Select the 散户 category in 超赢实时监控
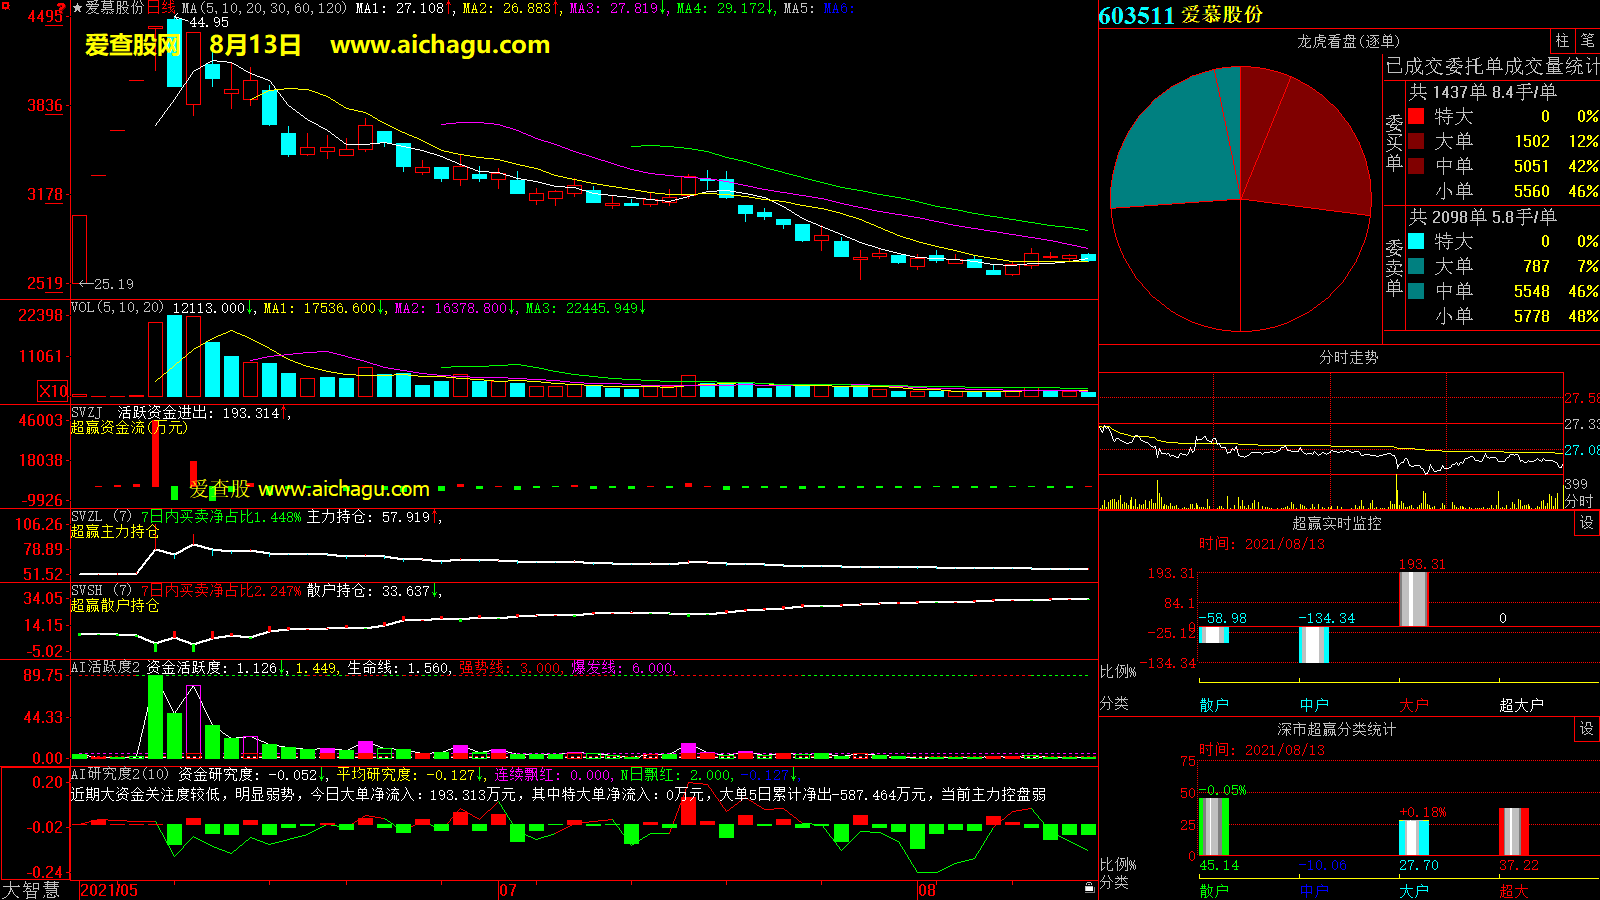This screenshot has height=900, width=1600. point(1213,705)
